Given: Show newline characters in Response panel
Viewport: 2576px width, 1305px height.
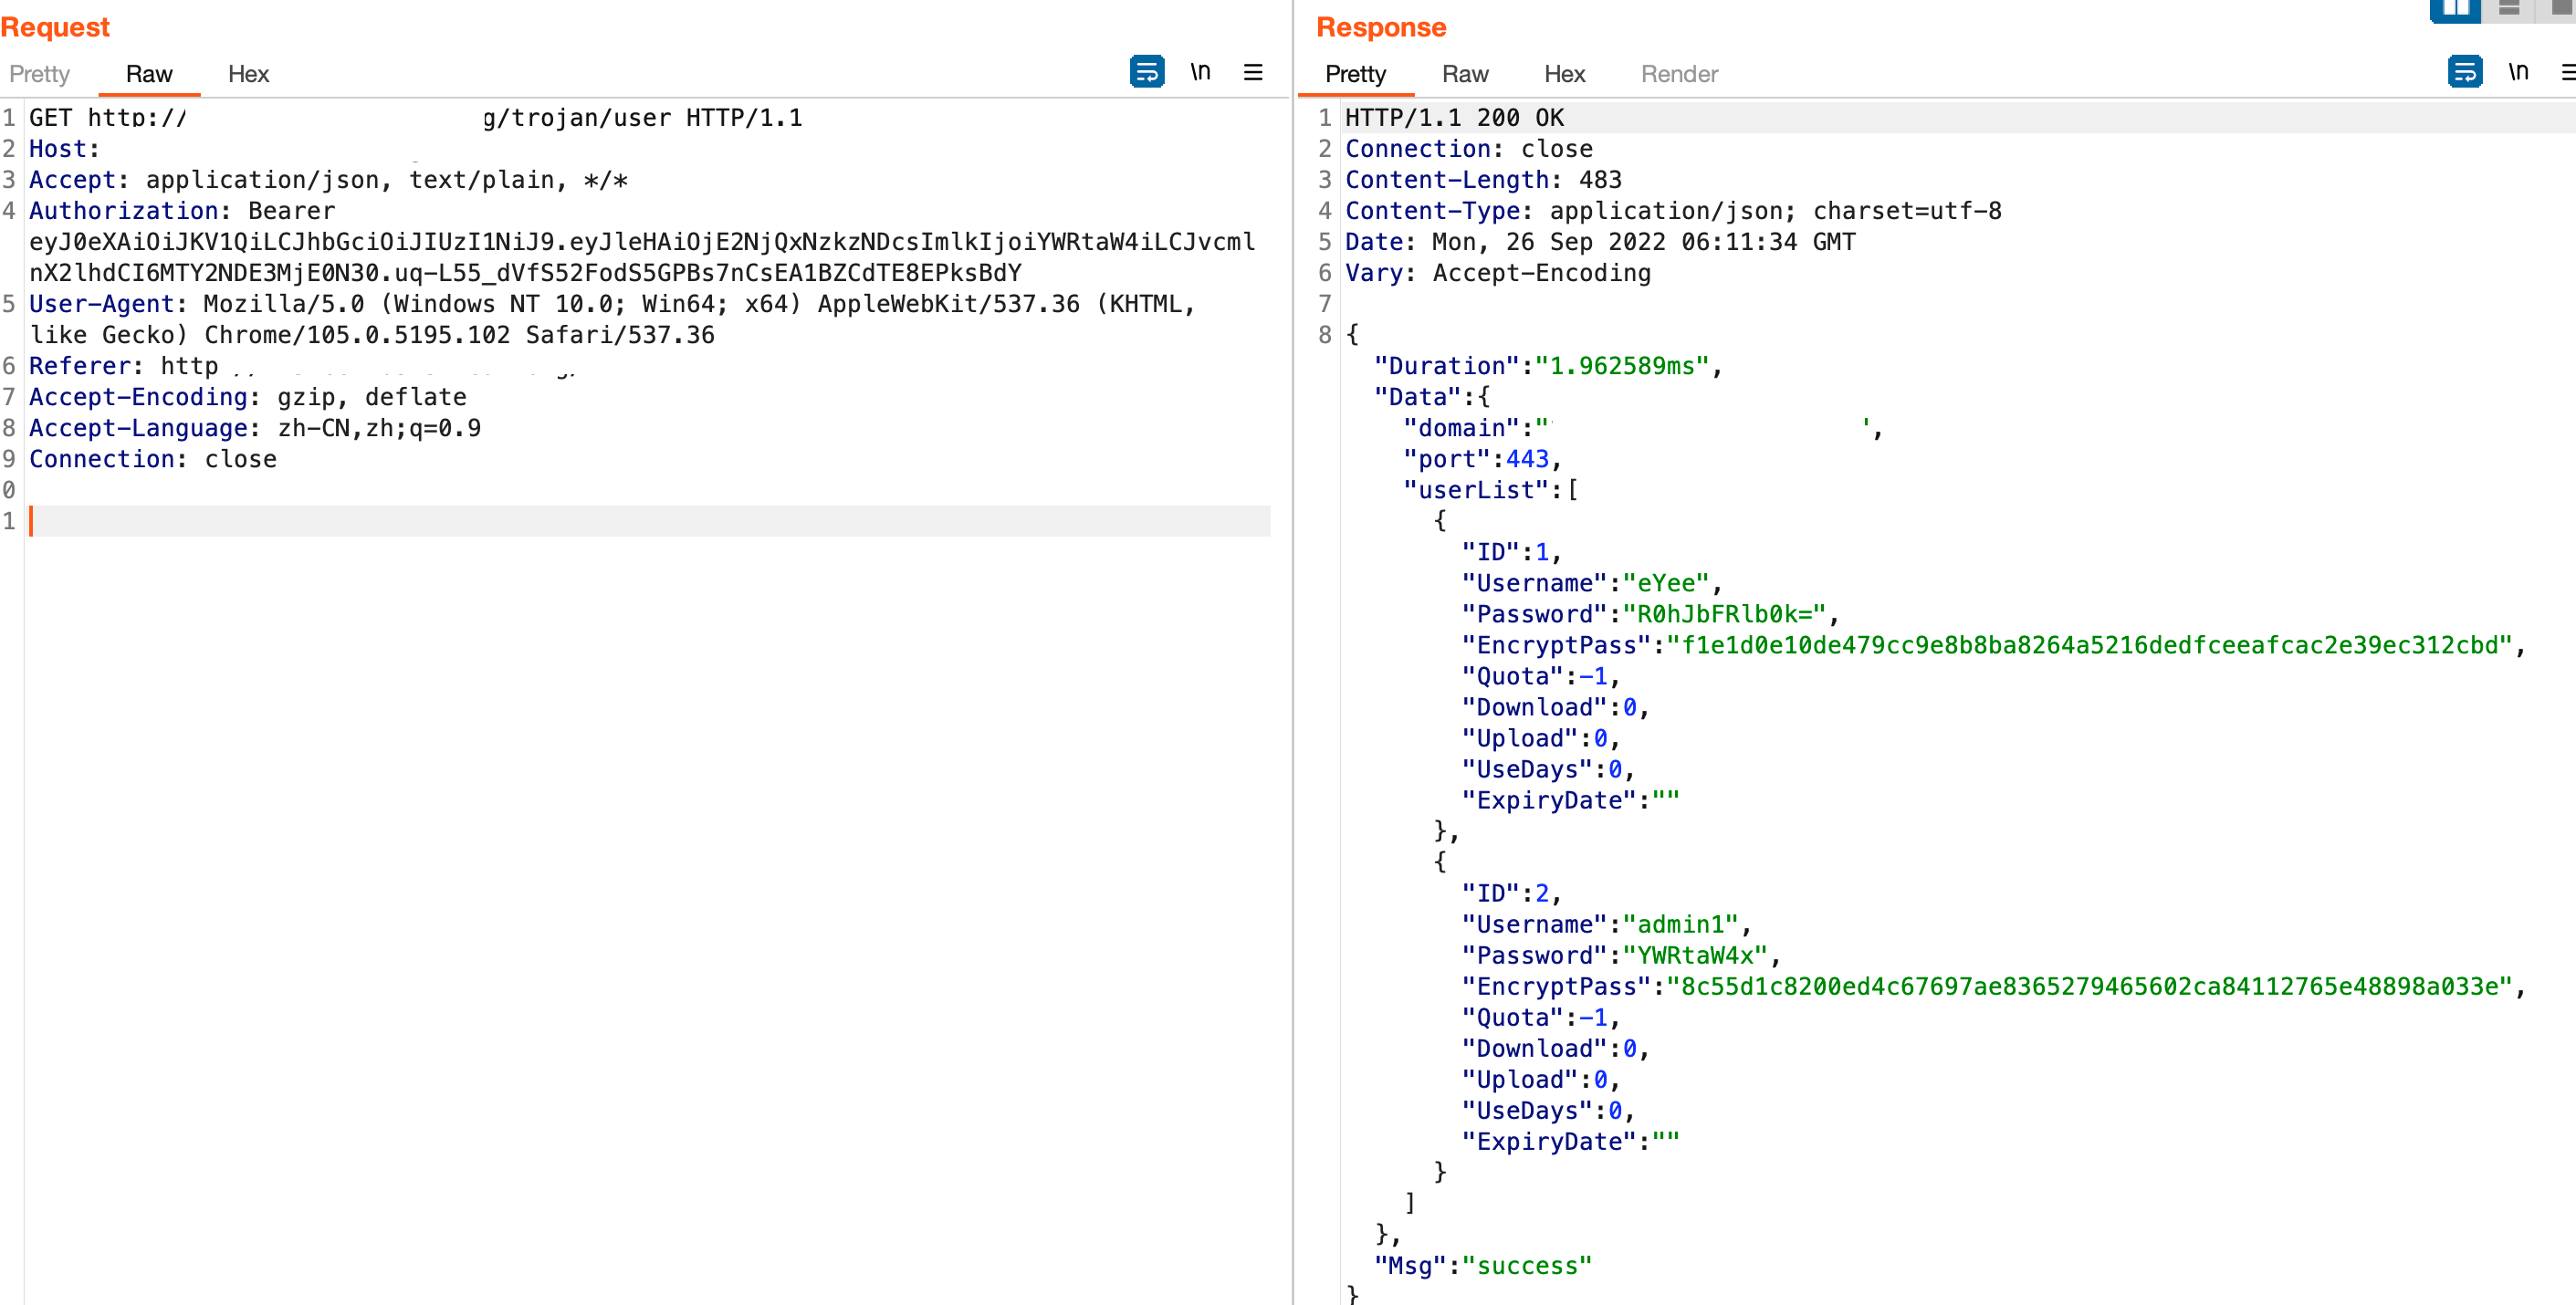Looking at the screenshot, I should point(2518,72).
